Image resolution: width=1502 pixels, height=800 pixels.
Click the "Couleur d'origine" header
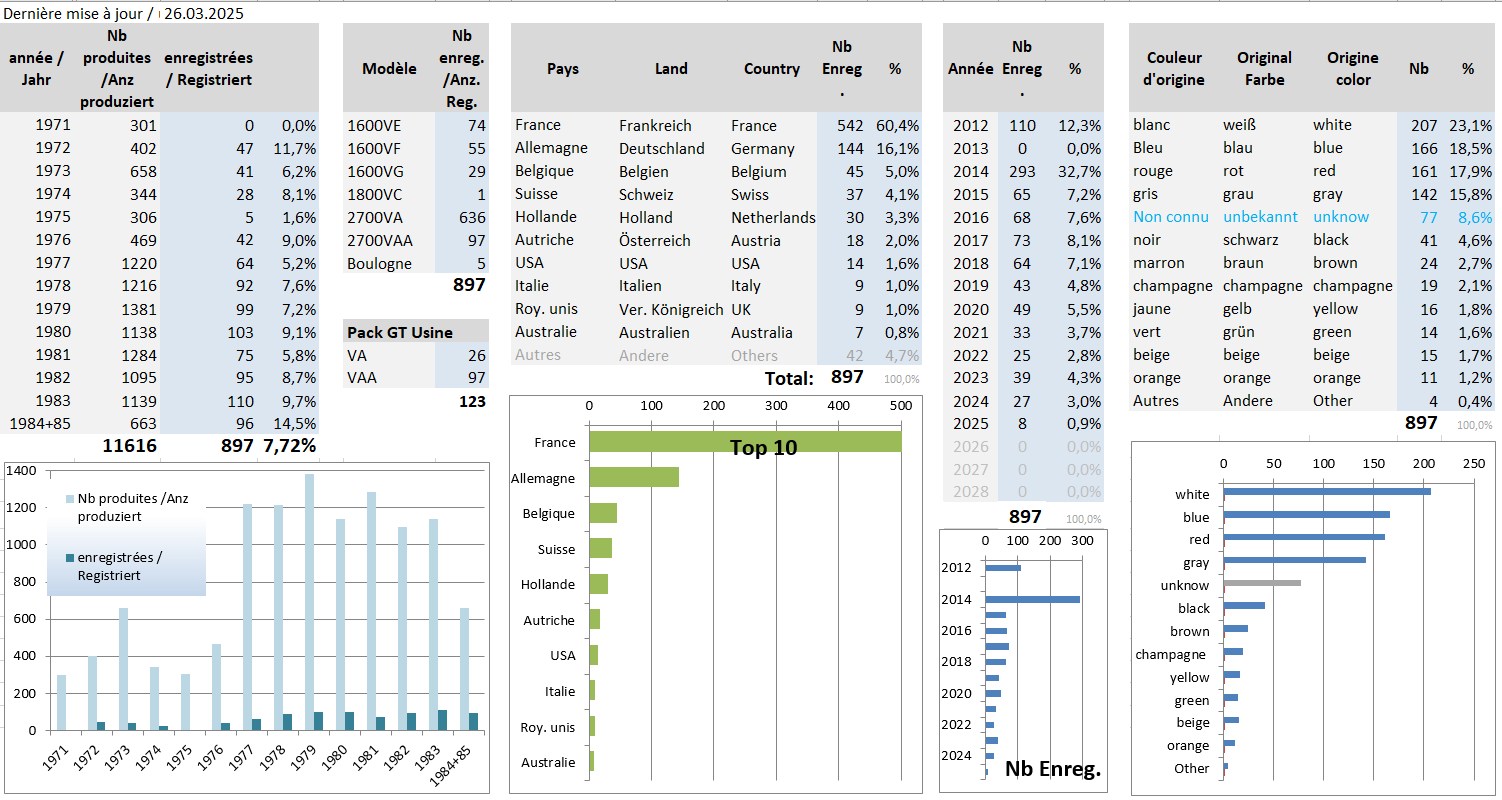tap(1174, 68)
